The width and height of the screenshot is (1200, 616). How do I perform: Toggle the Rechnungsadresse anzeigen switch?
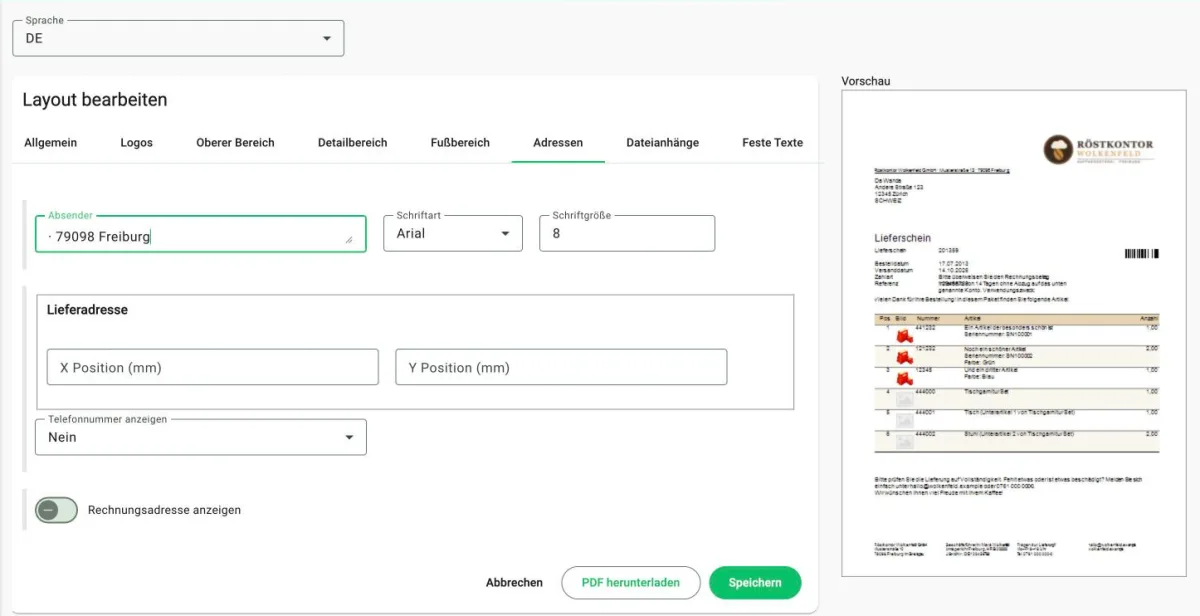coord(56,510)
